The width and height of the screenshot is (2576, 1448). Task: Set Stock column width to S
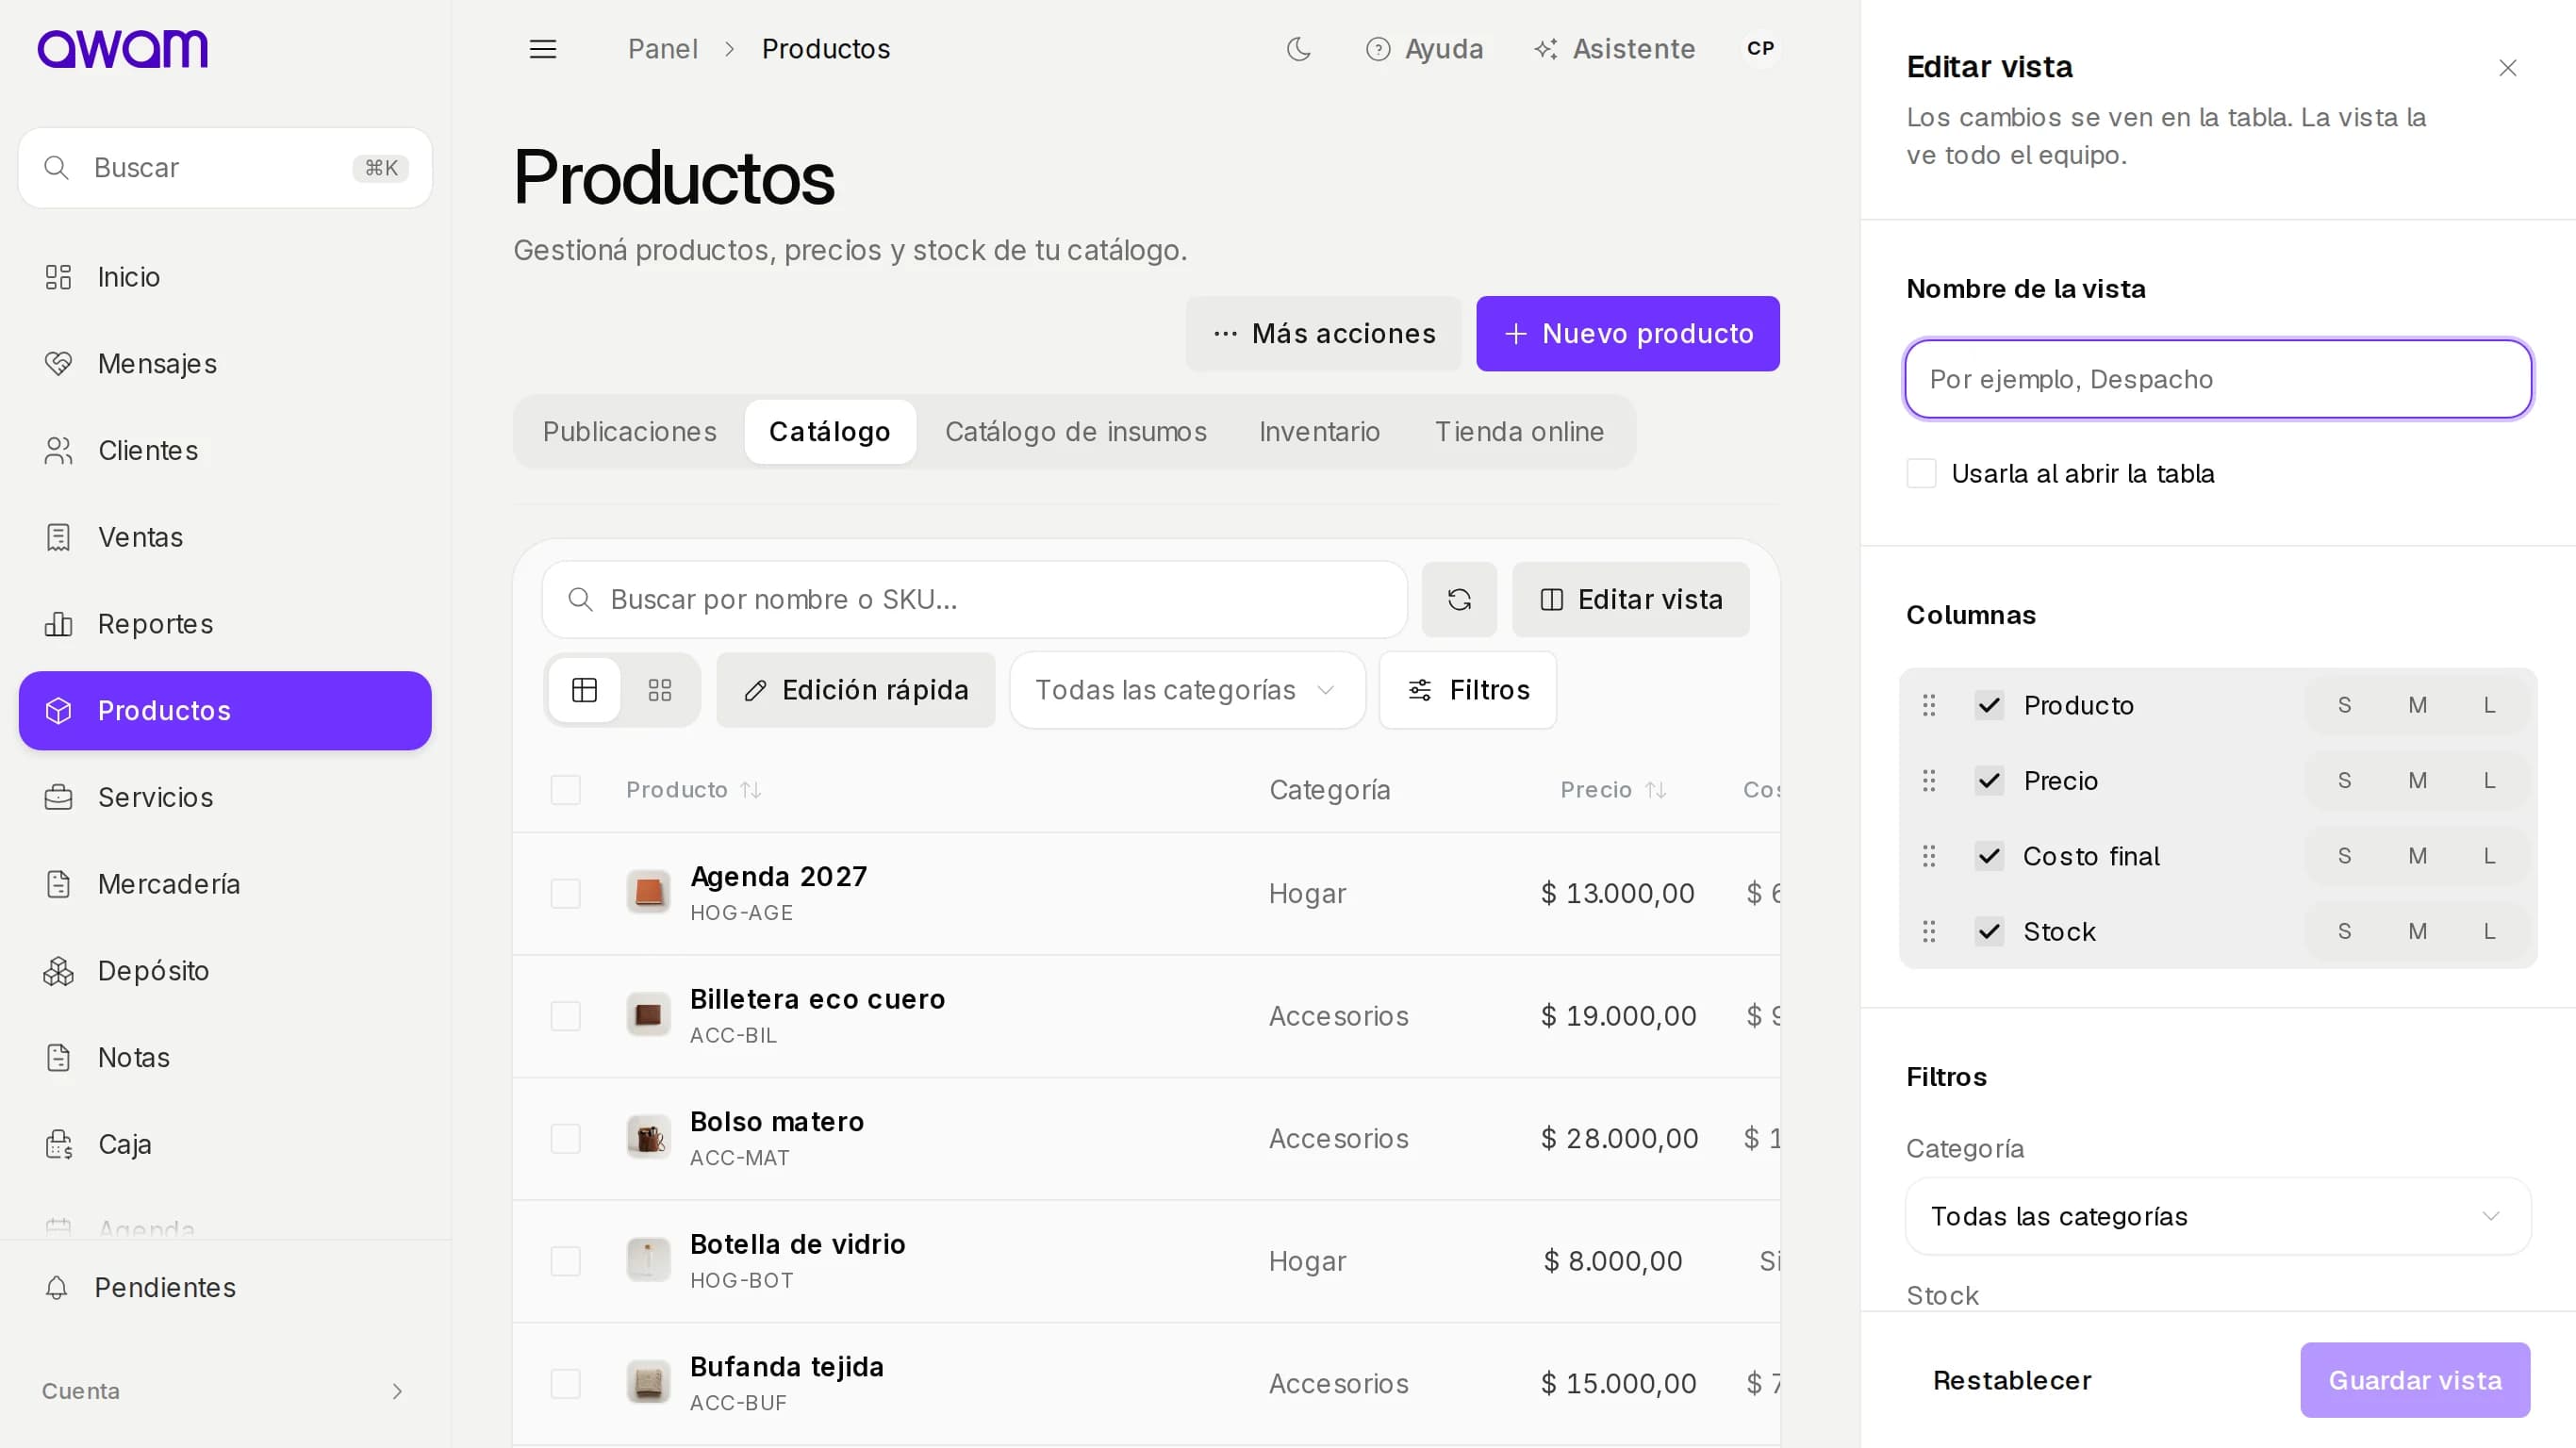[2344, 932]
